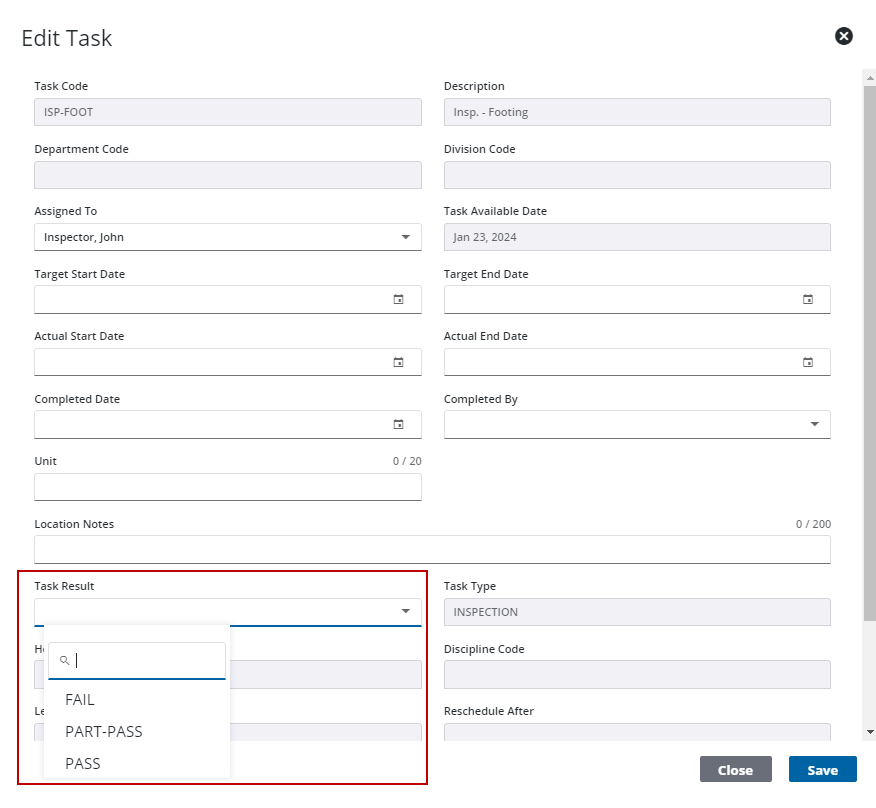Viewport: 876px width, 808px height.
Task: Open the Target Start Date calendar picker
Action: (x=398, y=299)
